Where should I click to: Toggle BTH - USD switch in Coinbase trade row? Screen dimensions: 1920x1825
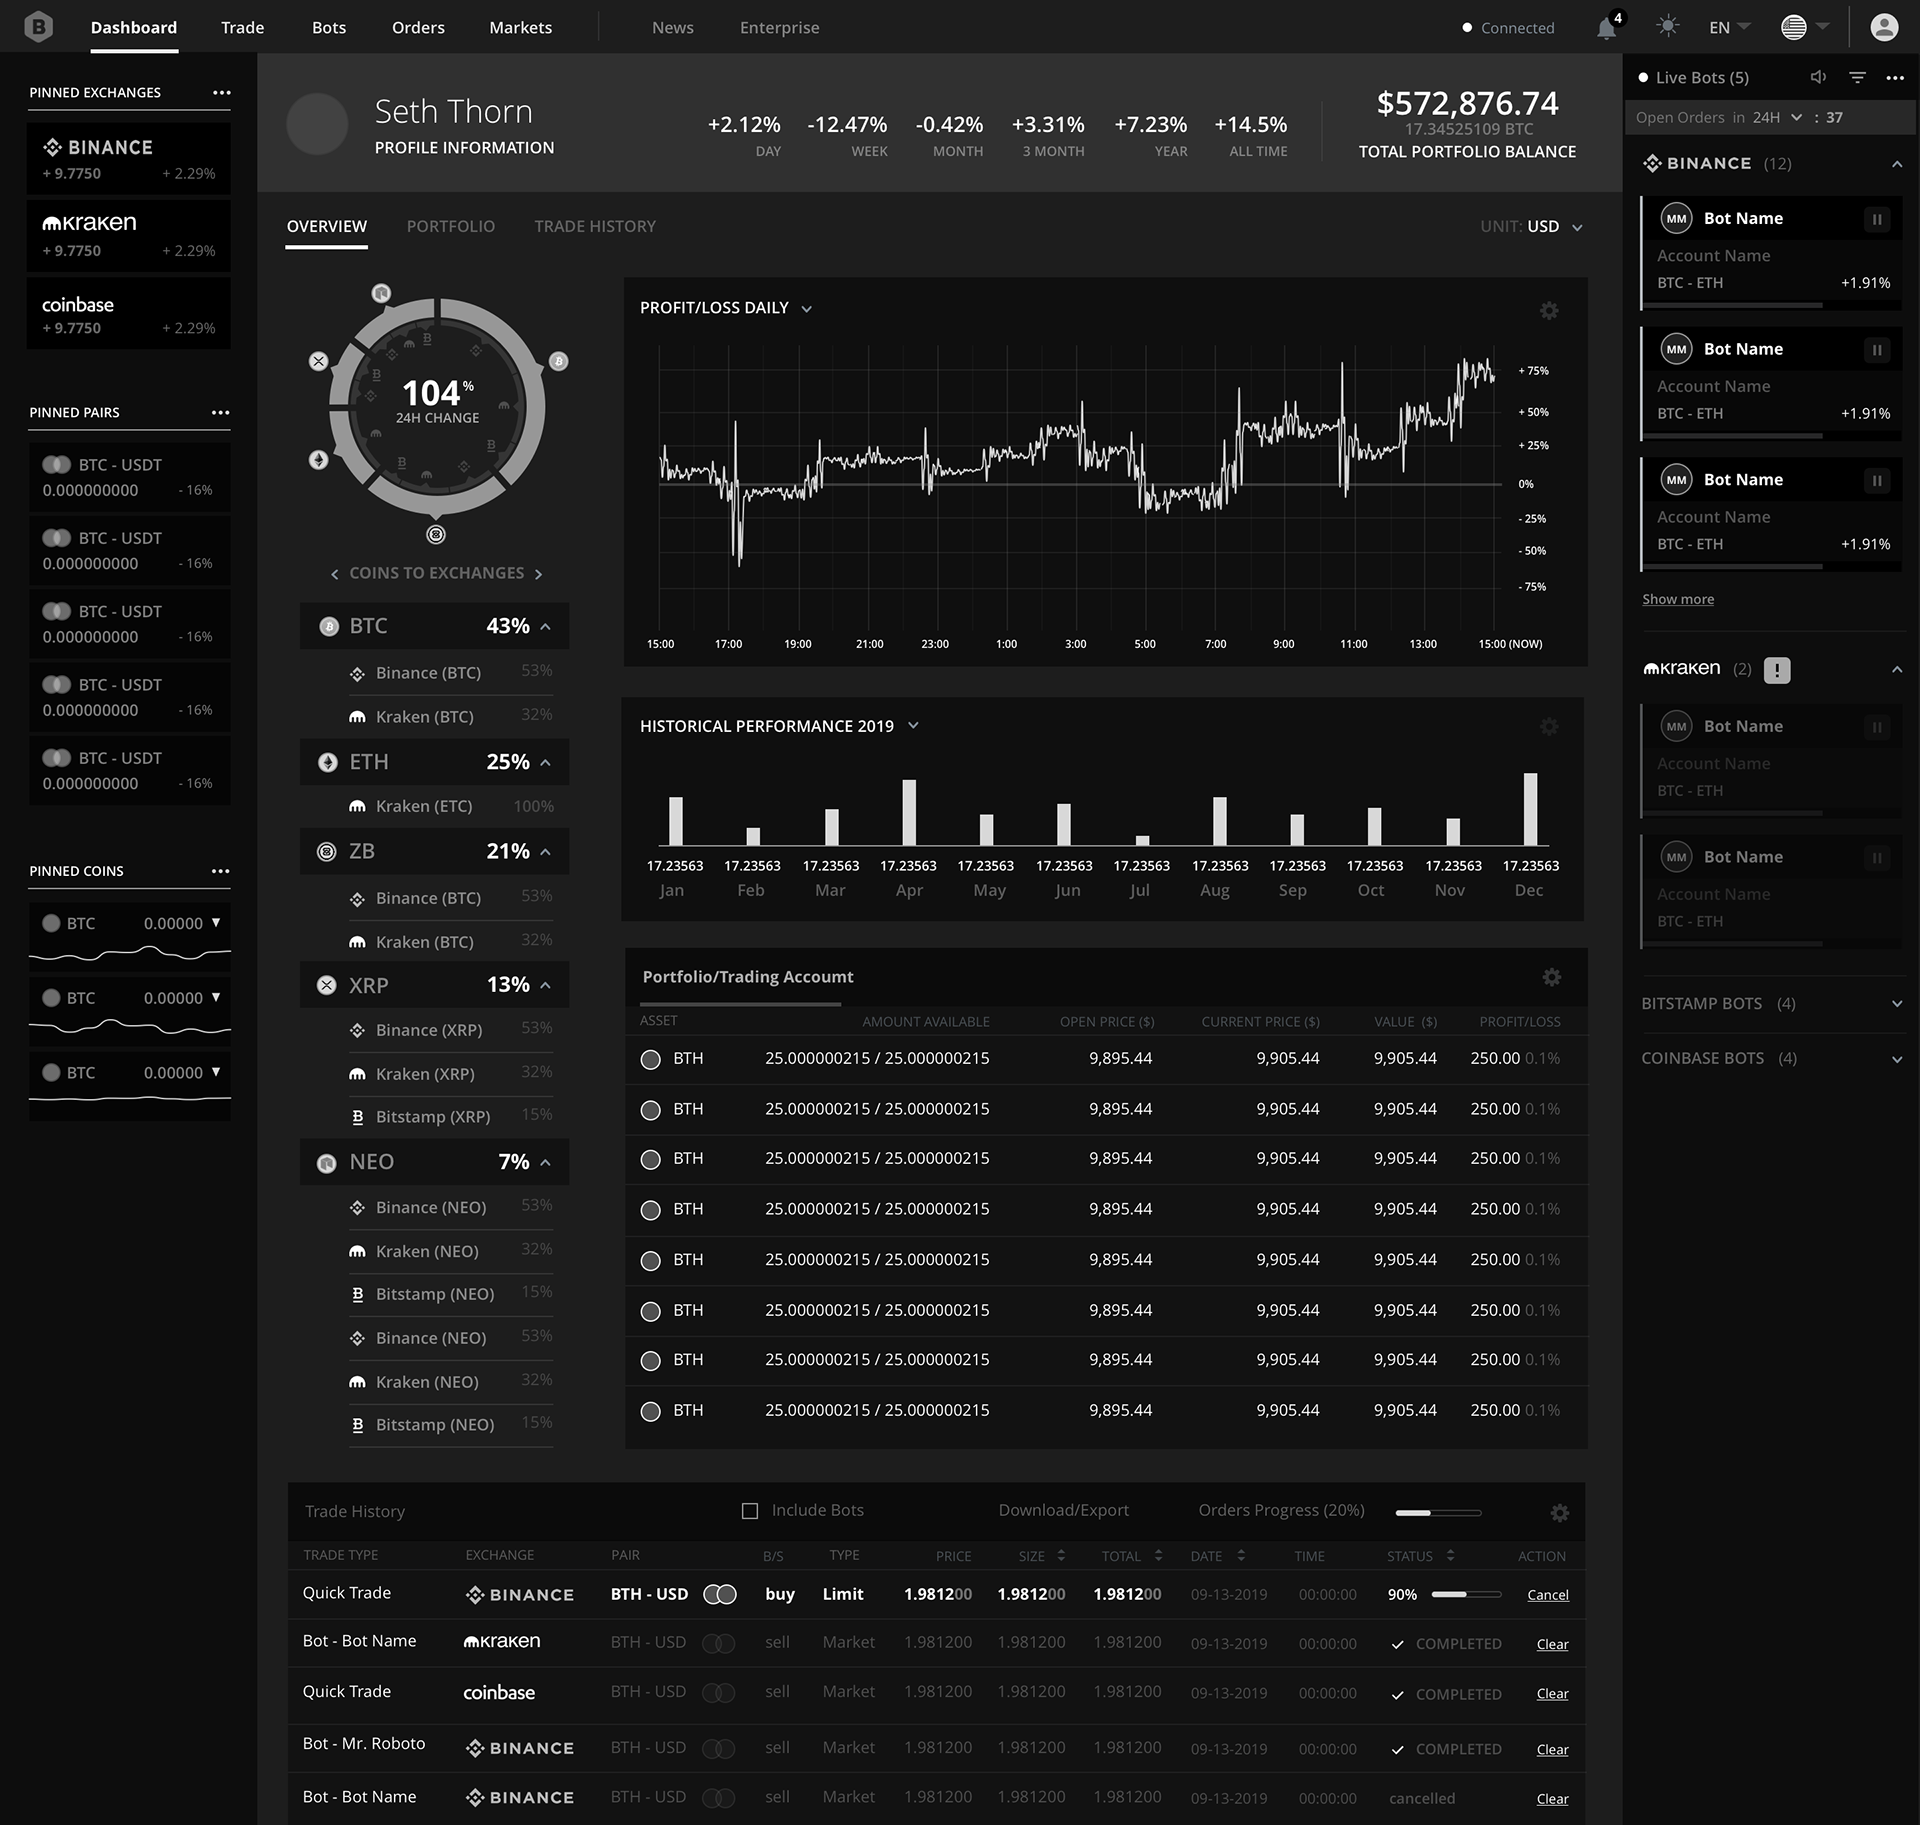tap(719, 1692)
